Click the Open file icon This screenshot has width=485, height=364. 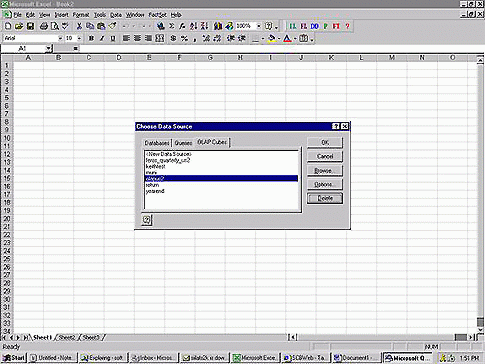[19, 26]
